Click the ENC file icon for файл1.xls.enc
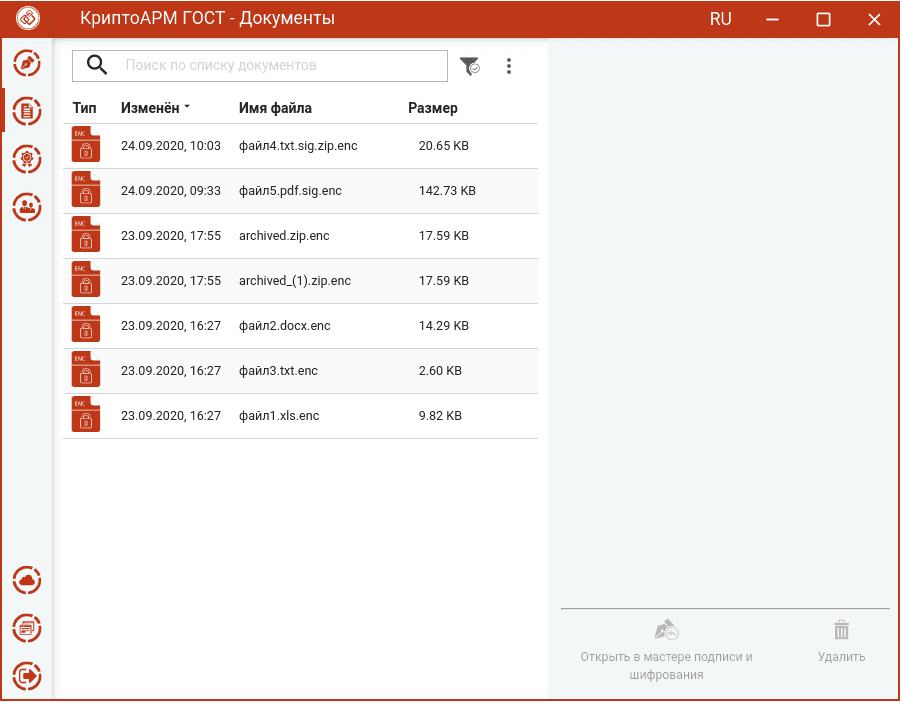The height and width of the screenshot is (702, 902). coord(86,414)
